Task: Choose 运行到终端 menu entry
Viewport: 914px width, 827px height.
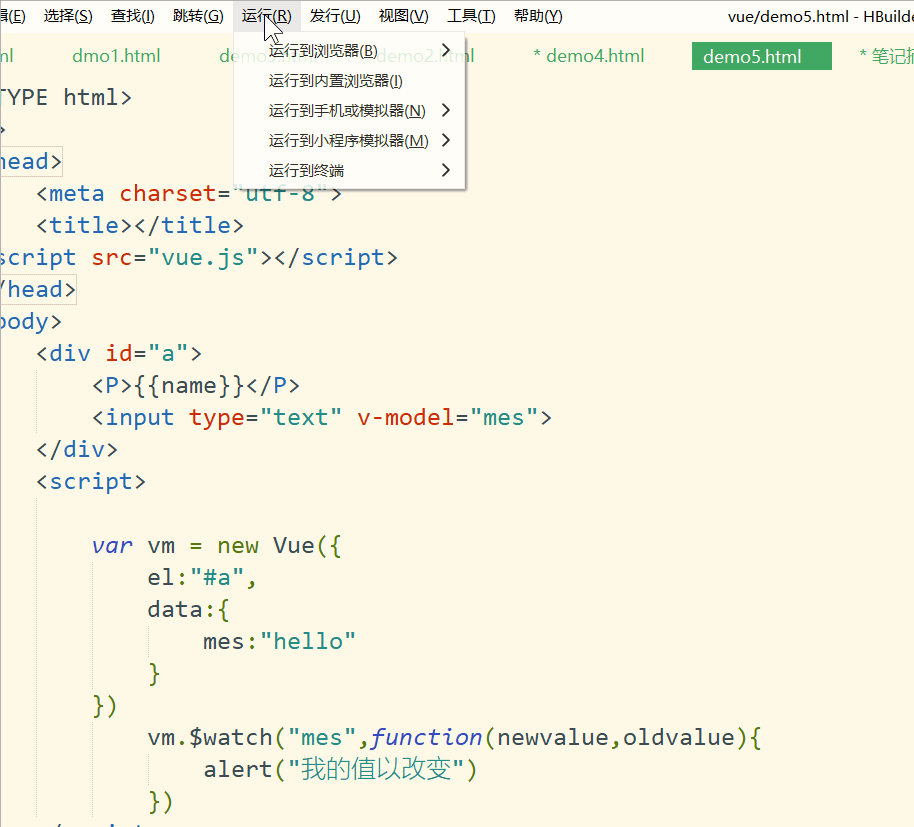Action: pos(349,170)
